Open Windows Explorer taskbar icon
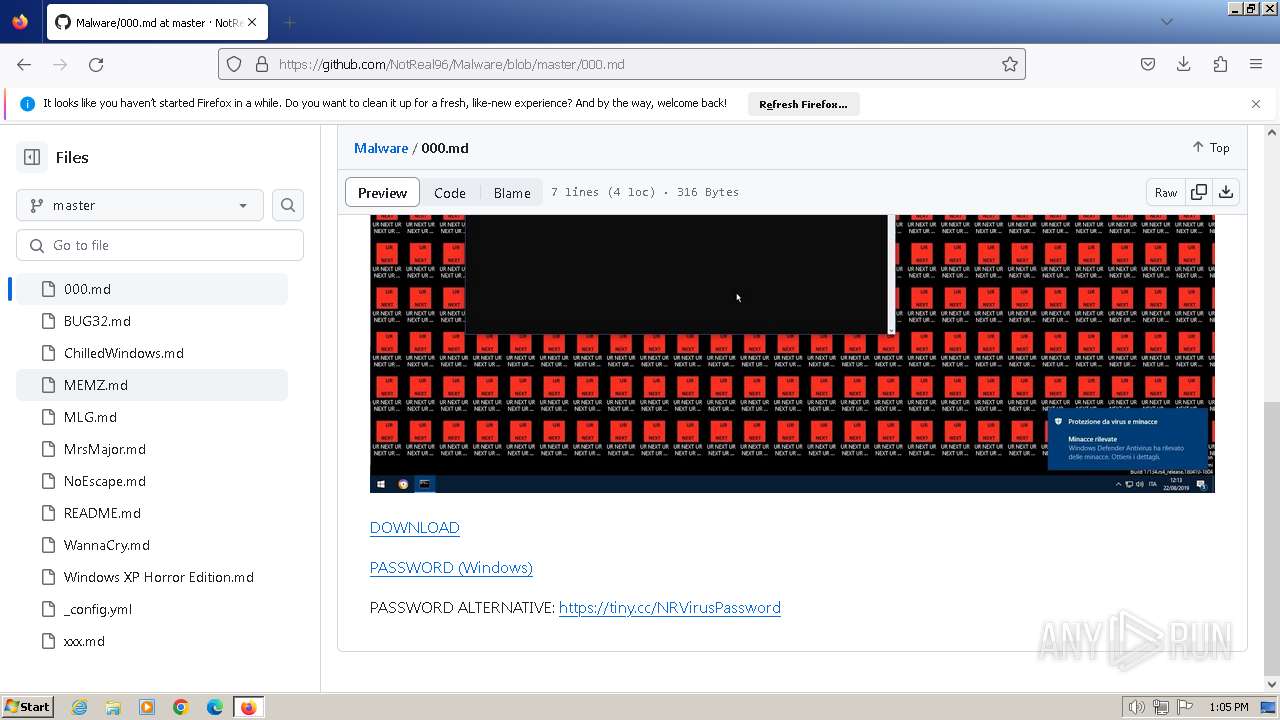This screenshot has height=720, width=1280. pyautogui.click(x=113, y=707)
